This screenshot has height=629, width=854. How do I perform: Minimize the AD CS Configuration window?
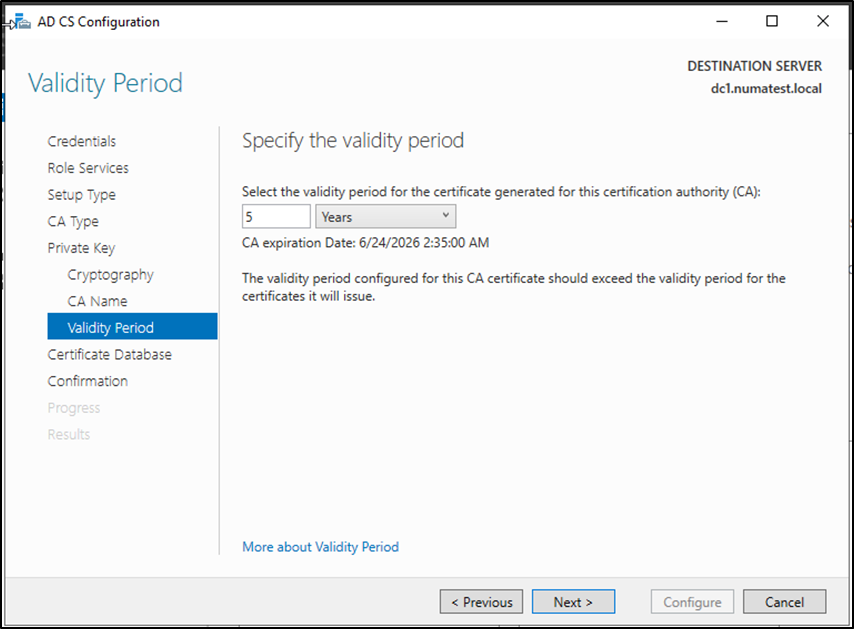coord(718,21)
